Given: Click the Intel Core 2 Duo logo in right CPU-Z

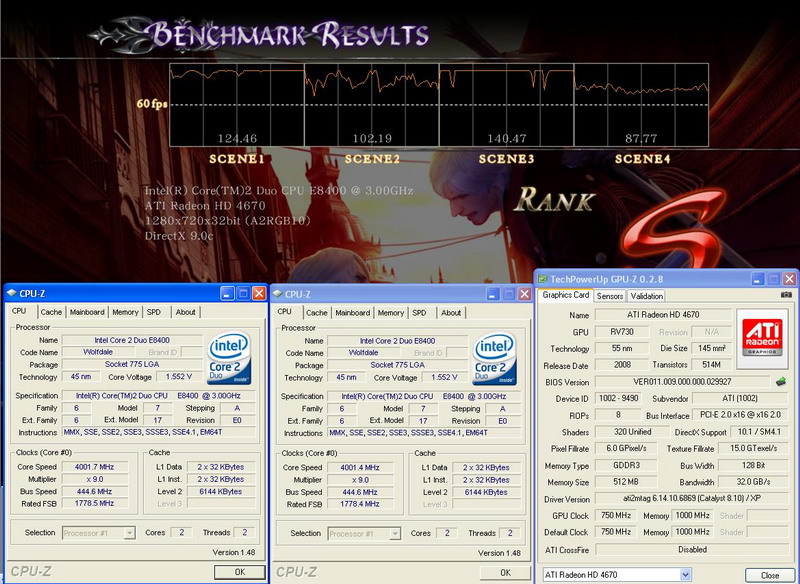Looking at the screenshot, I should tap(494, 359).
